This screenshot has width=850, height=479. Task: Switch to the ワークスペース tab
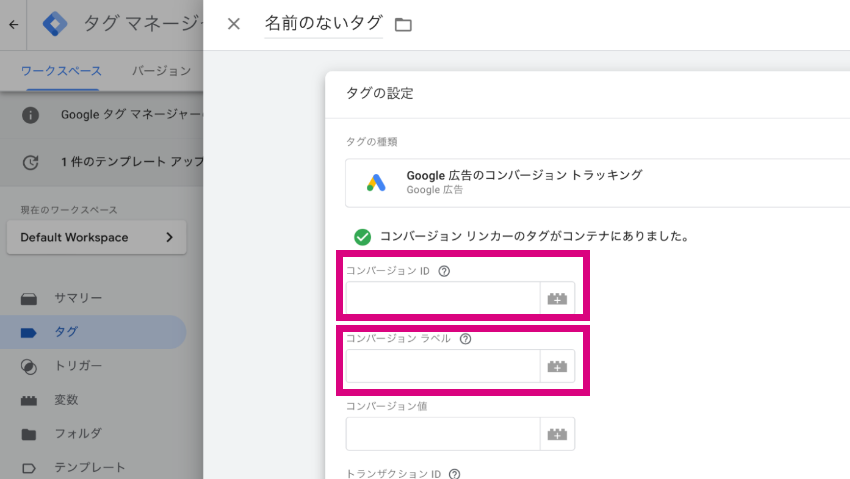tap(61, 70)
